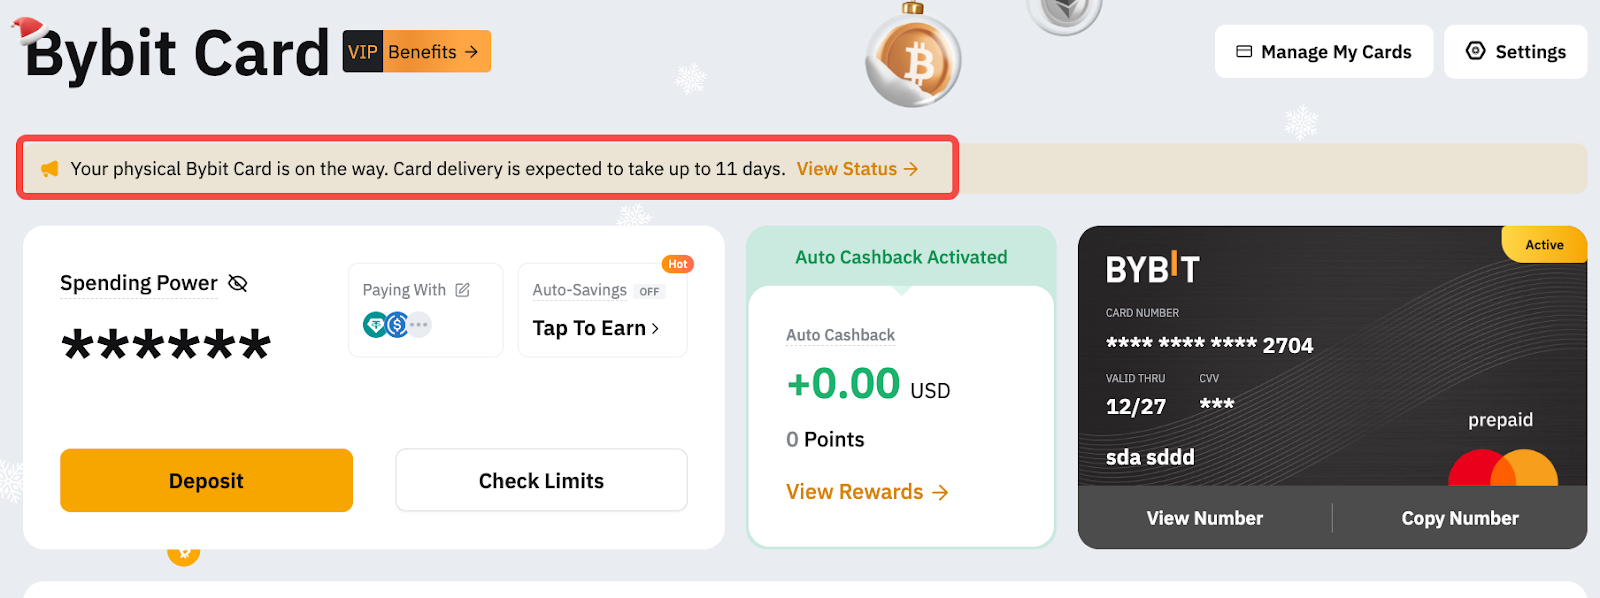Select View Number on the card
The image size is (1600, 598).
point(1204,518)
